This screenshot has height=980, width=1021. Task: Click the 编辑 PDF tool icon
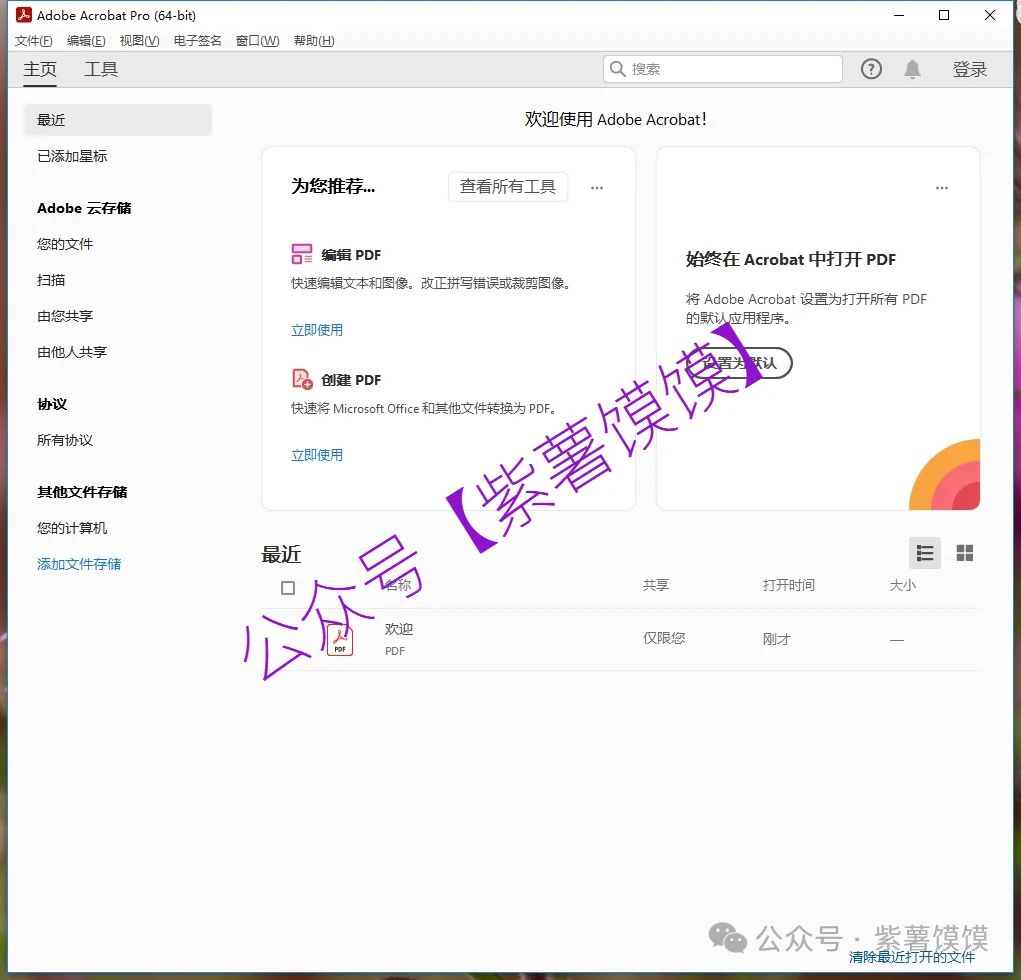(302, 254)
